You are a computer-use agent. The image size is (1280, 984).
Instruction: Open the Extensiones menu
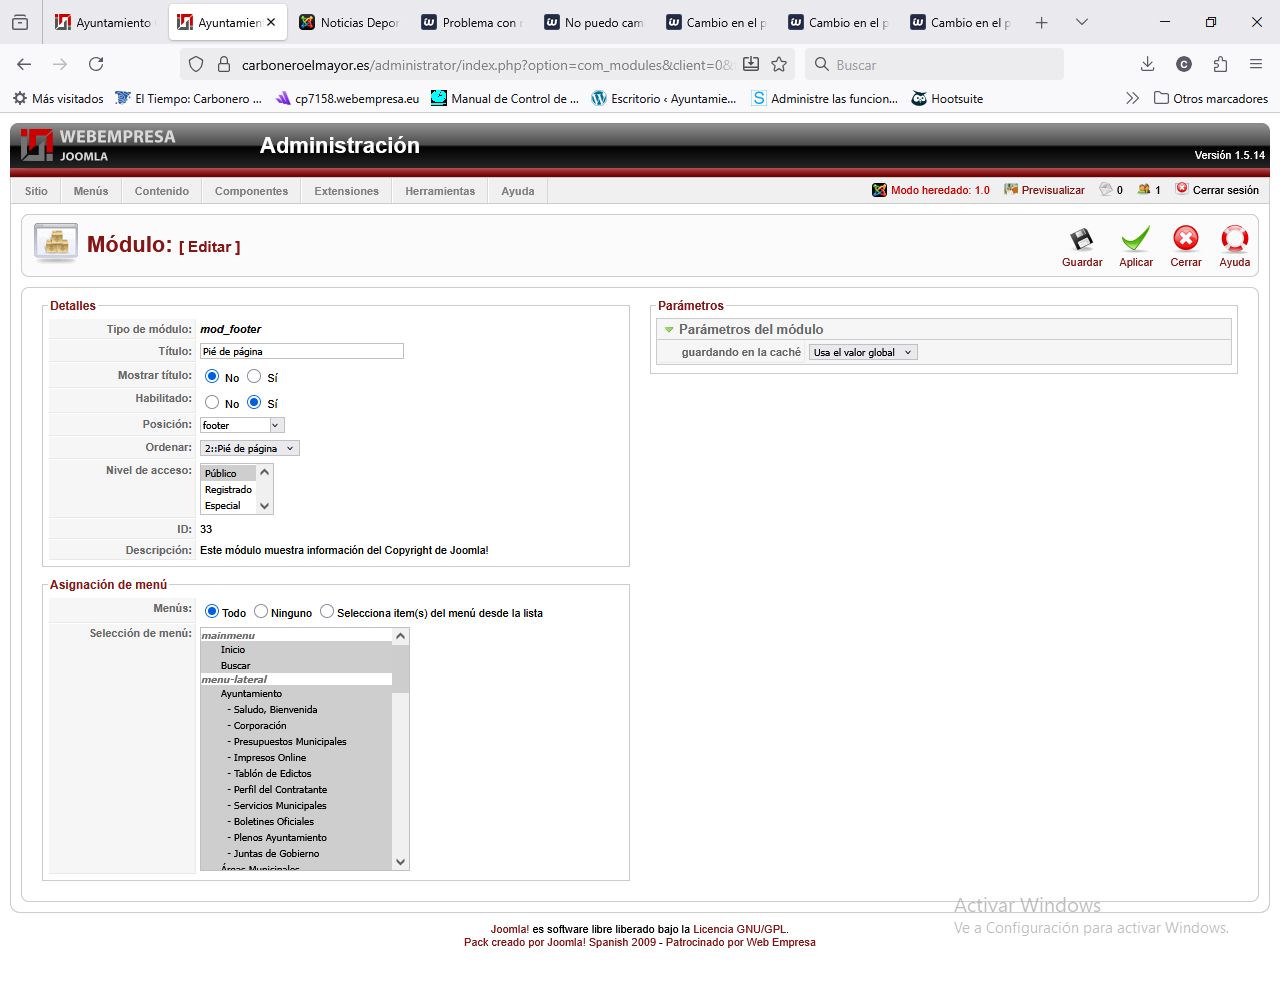(346, 191)
